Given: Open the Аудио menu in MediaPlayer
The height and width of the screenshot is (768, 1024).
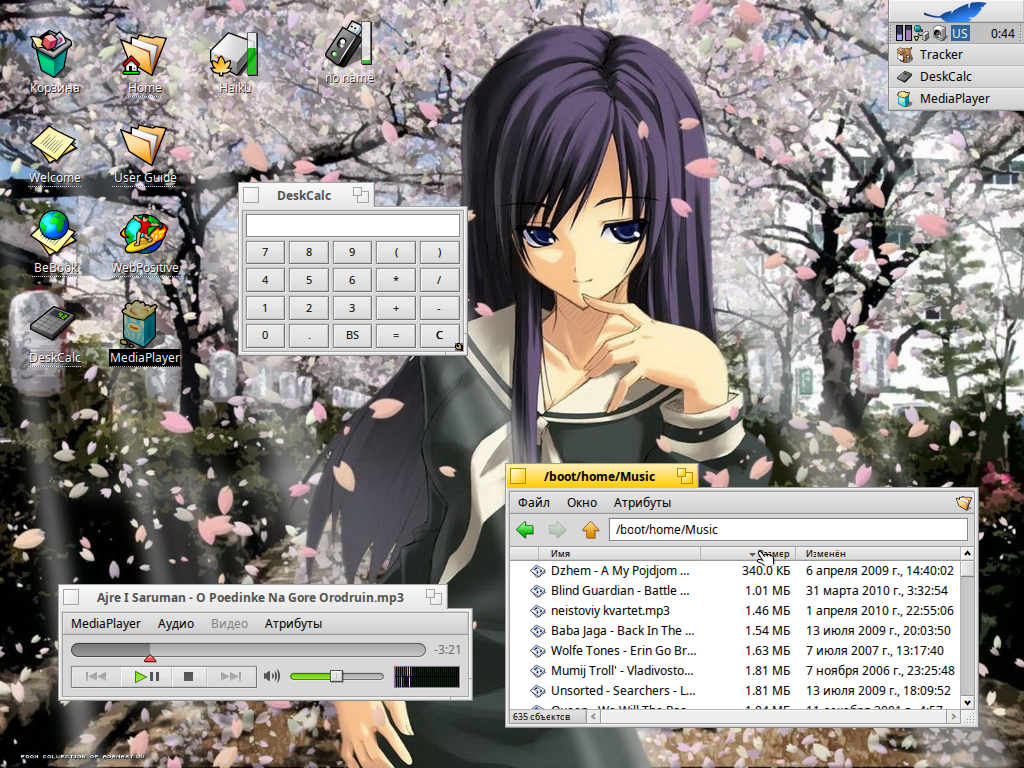Looking at the screenshot, I should click(x=176, y=624).
